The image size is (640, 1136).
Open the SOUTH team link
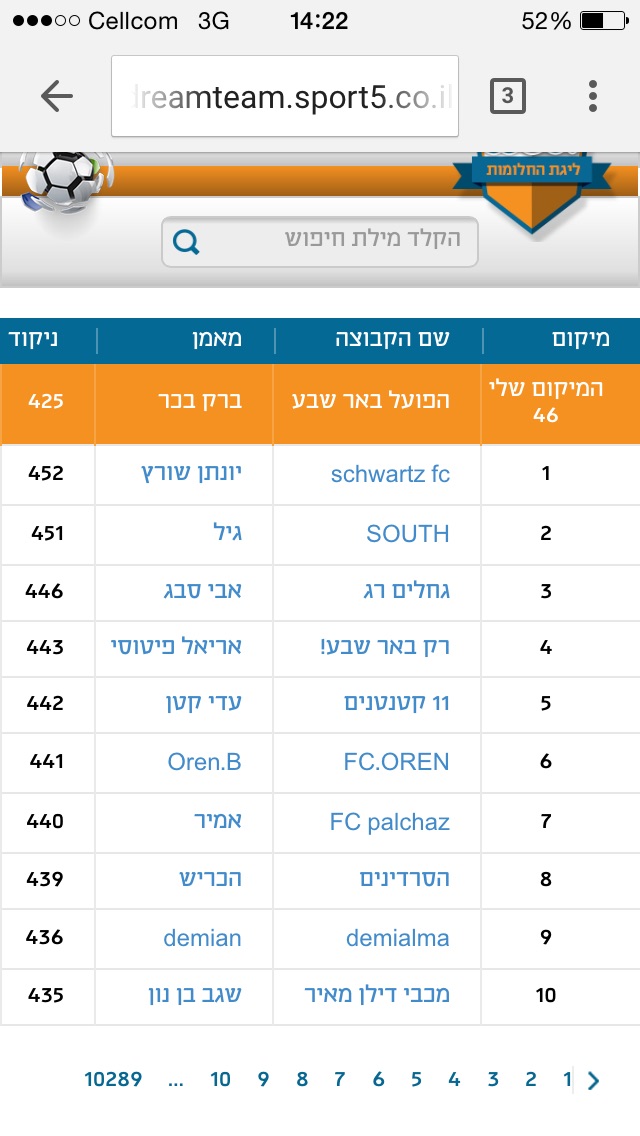tap(407, 533)
